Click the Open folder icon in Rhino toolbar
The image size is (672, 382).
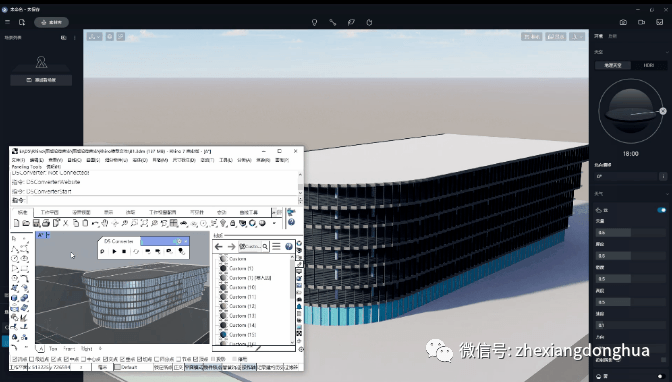click(x=26, y=223)
